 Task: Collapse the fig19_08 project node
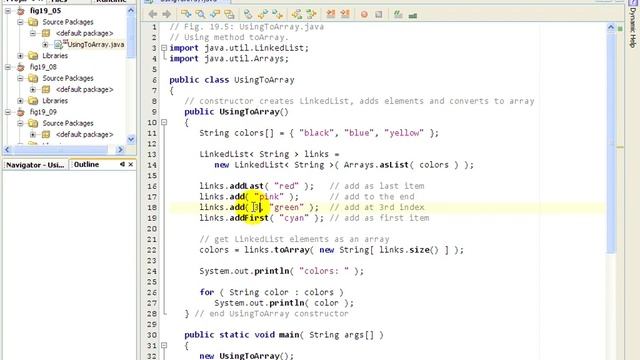(x=8, y=67)
